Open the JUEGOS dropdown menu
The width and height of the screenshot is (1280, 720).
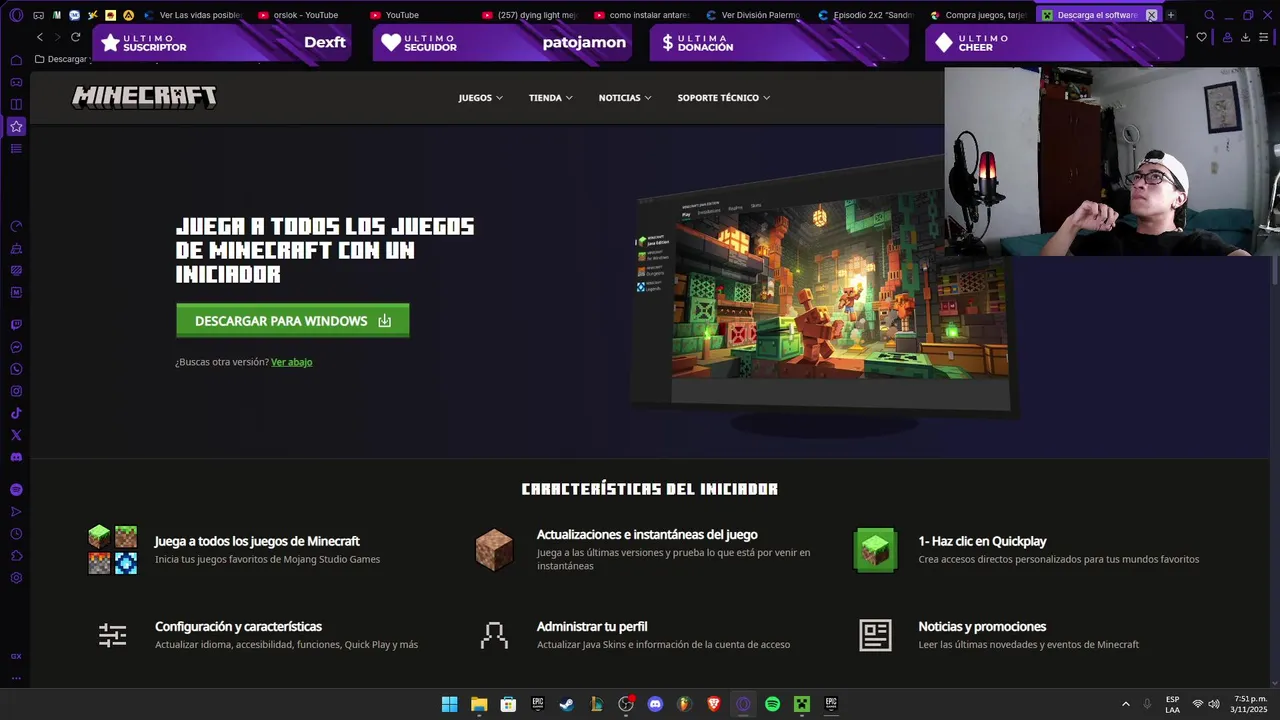[481, 98]
